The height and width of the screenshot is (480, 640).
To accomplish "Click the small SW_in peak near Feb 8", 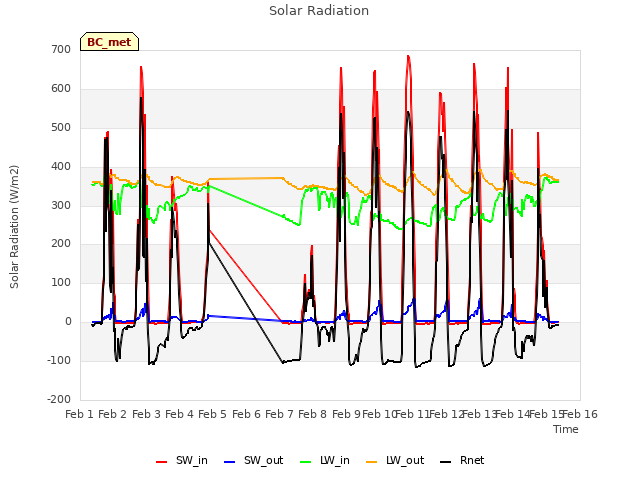I will (x=312, y=246).
